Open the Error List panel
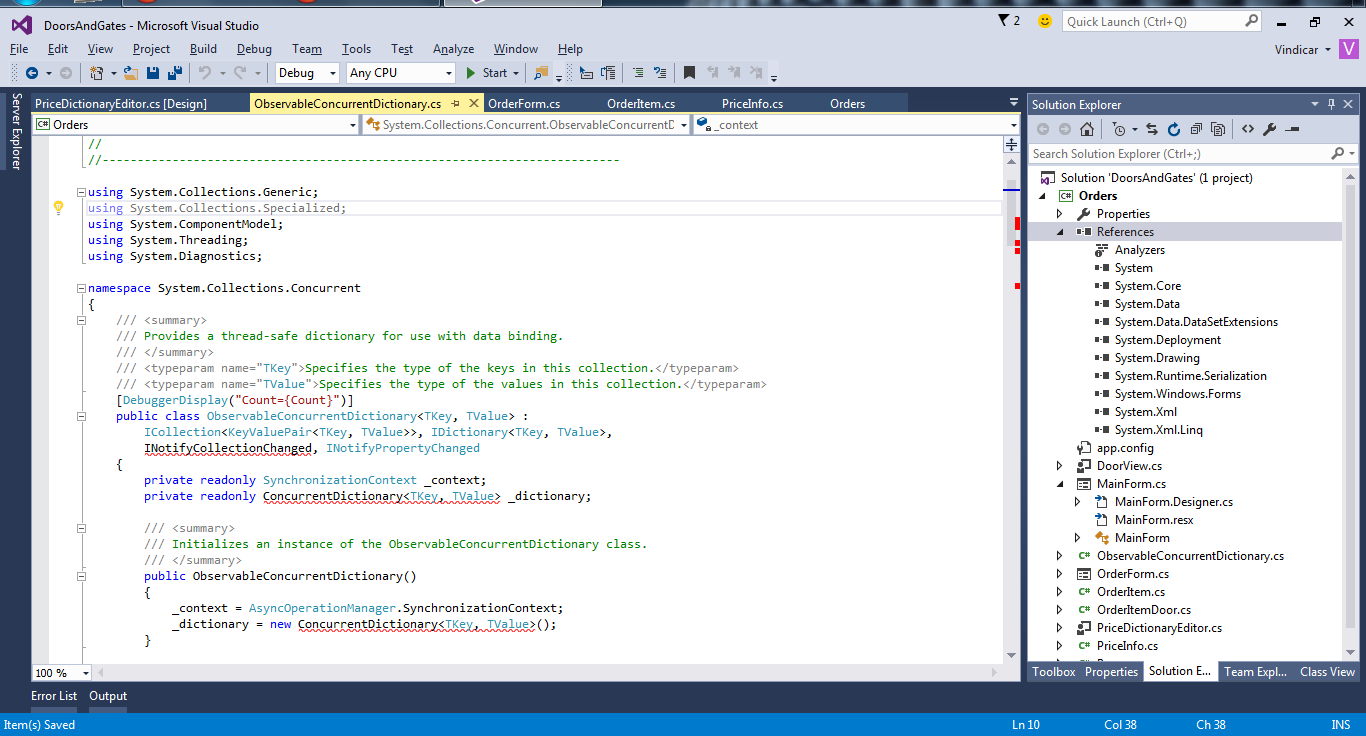 pos(54,696)
